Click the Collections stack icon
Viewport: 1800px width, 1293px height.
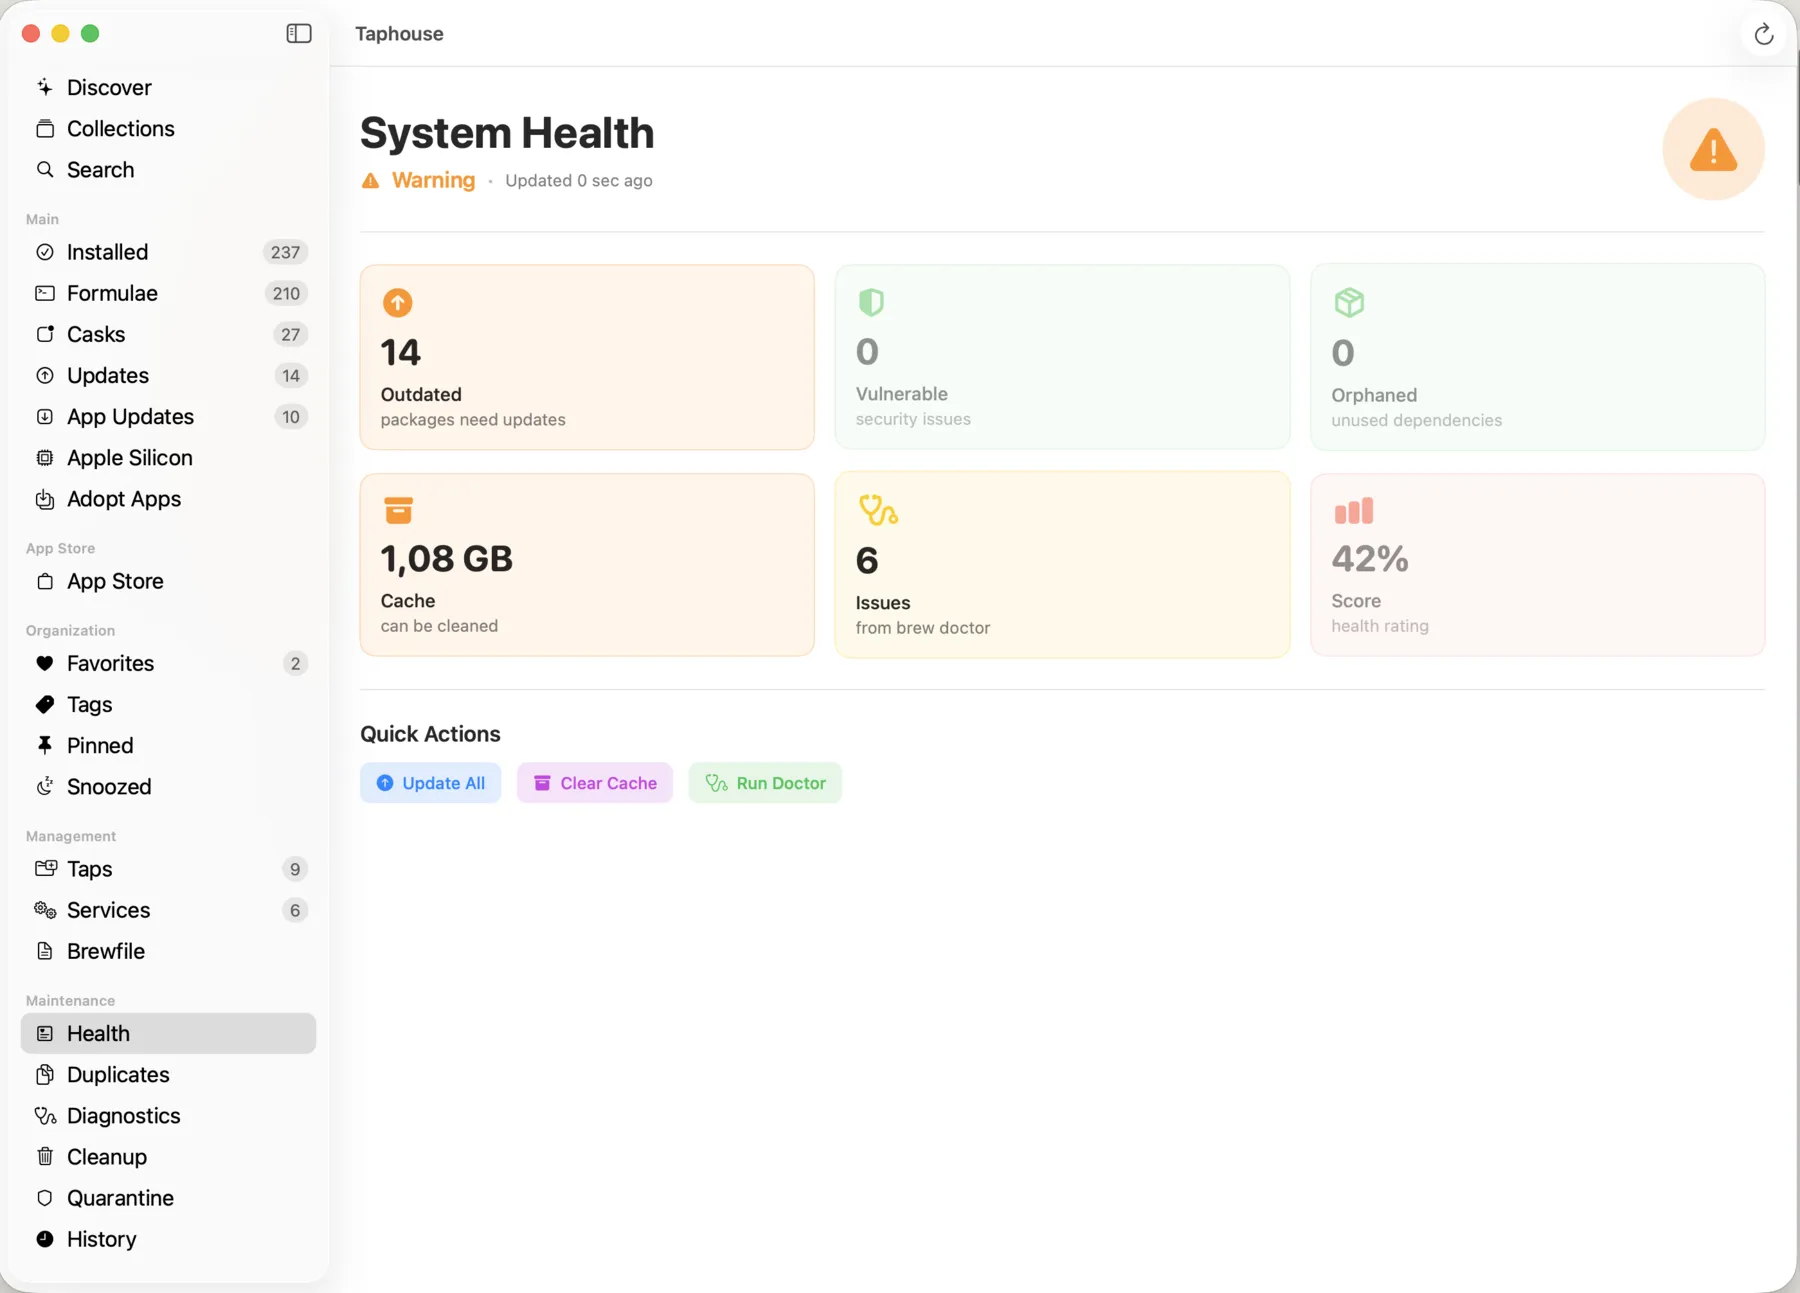click(45, 128)
